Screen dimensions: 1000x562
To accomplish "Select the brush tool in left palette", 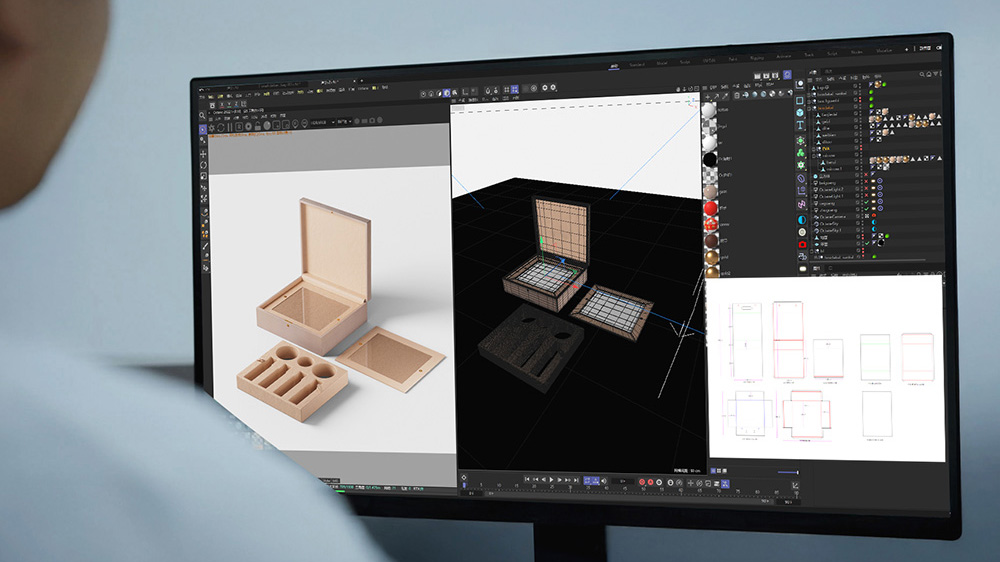I will pos(205,246).
